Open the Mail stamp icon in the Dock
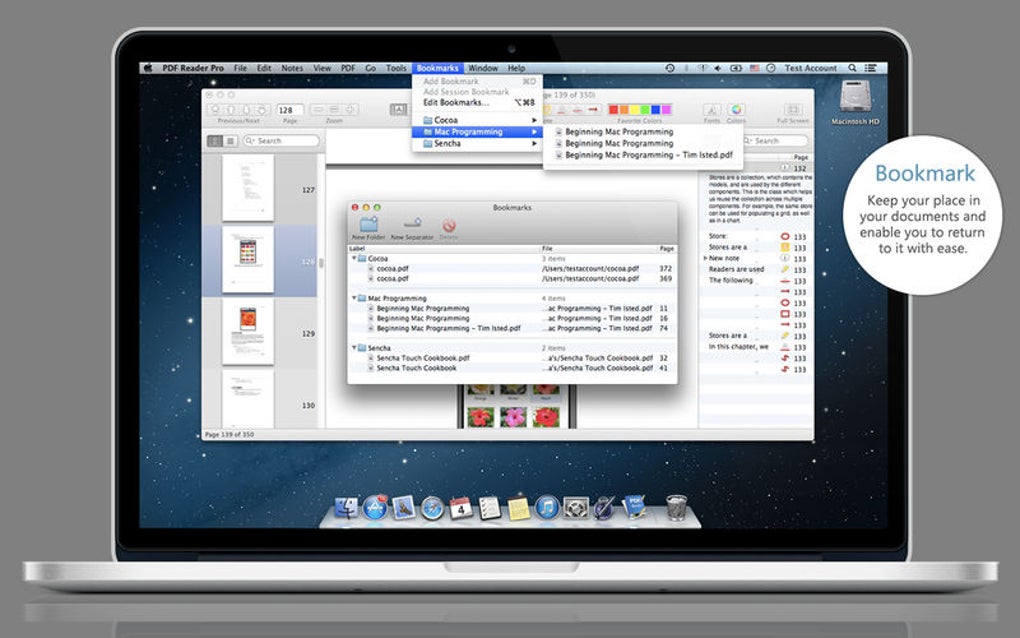 point(403,508)
